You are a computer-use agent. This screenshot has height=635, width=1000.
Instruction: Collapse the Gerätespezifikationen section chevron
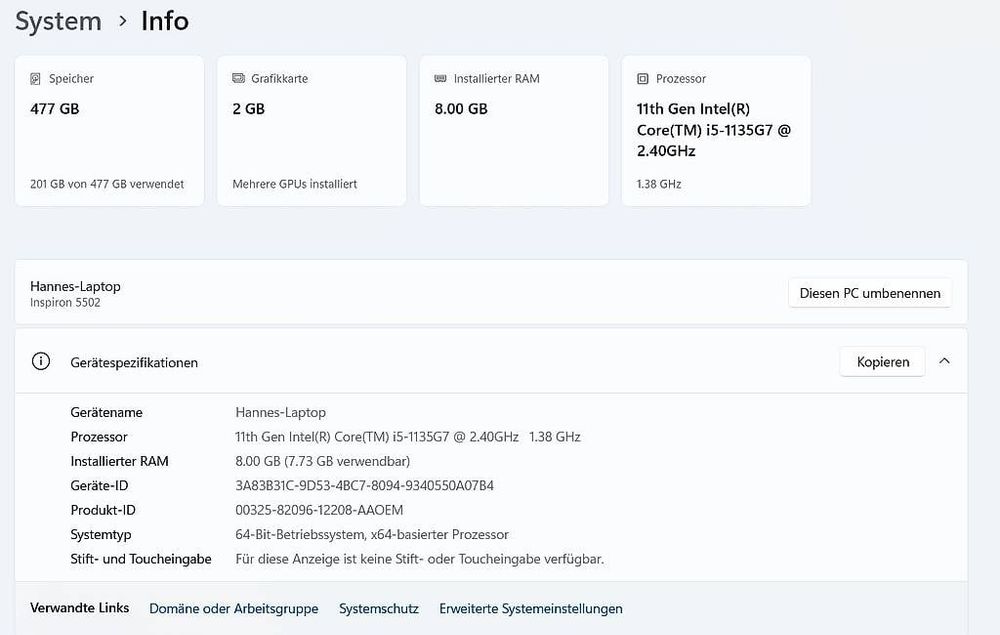tap(945, 361)
